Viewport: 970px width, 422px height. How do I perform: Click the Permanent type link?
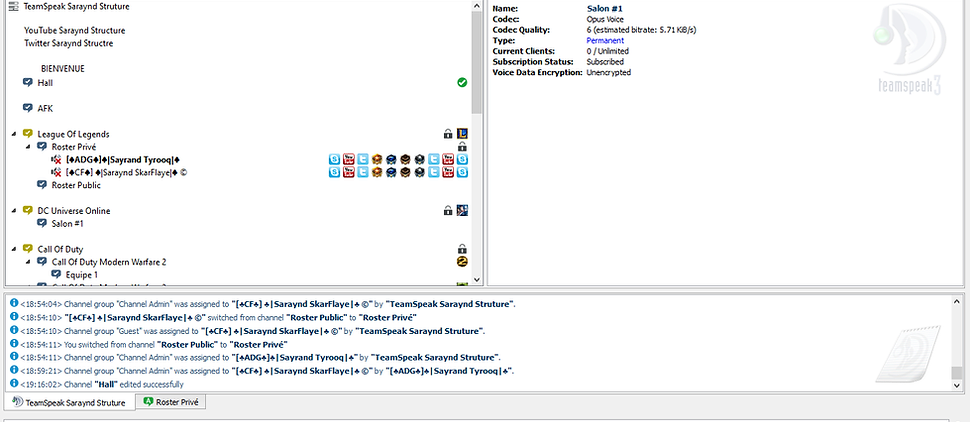[605, 40]
